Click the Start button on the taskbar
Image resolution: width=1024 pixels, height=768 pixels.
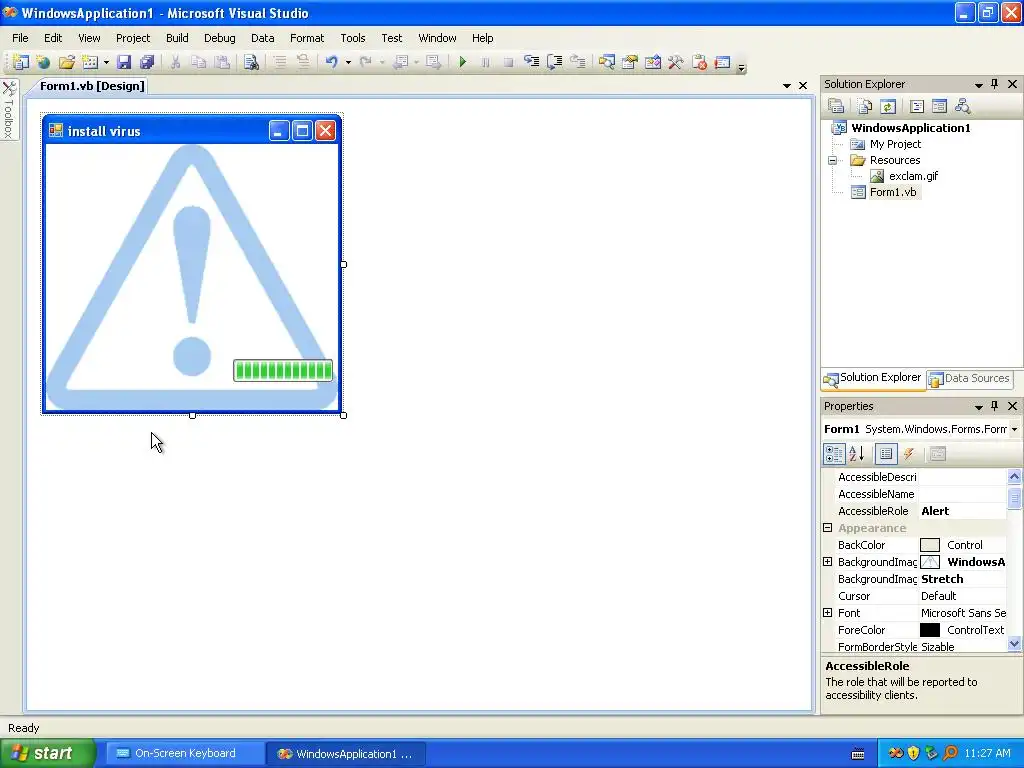coord(48,753)
